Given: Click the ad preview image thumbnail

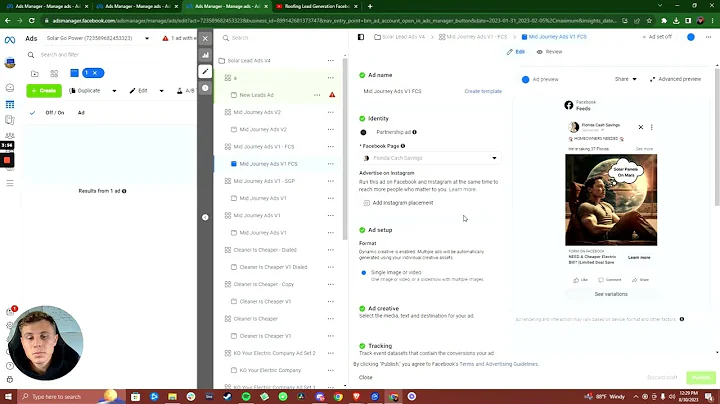Looking at the screenshot, I should [611, 200].
